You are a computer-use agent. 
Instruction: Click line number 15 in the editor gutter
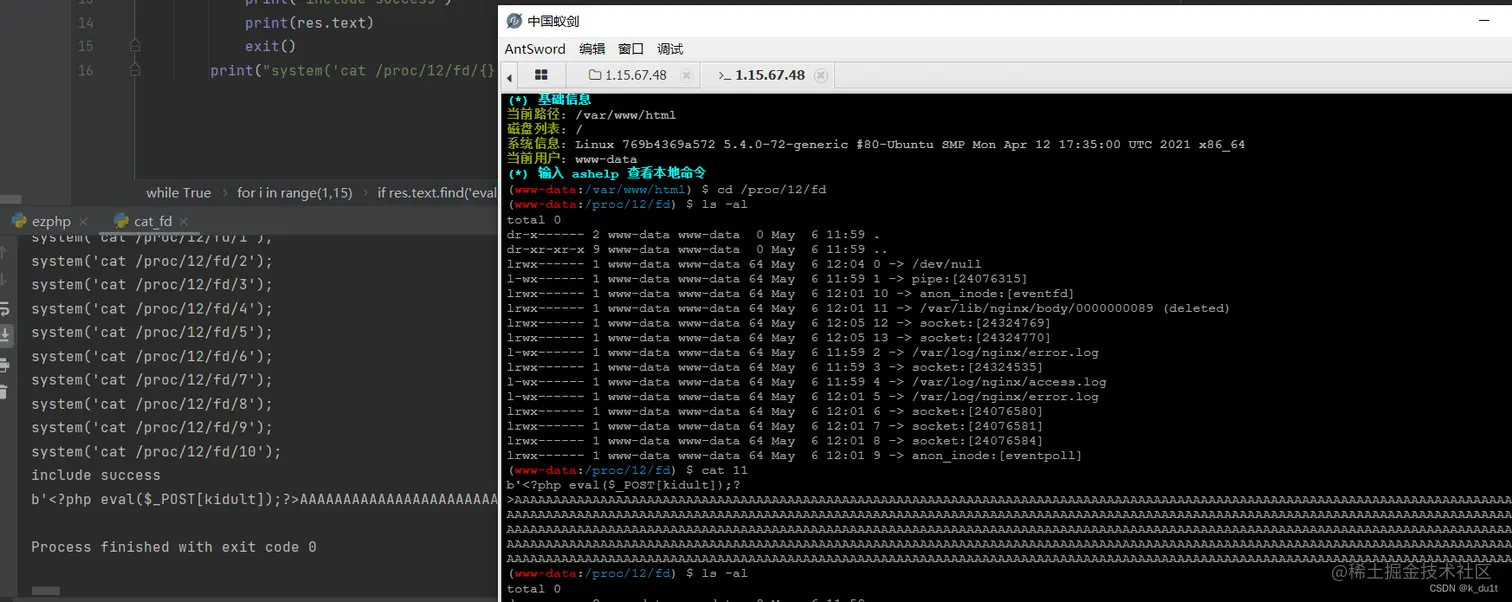click(85, 46)
